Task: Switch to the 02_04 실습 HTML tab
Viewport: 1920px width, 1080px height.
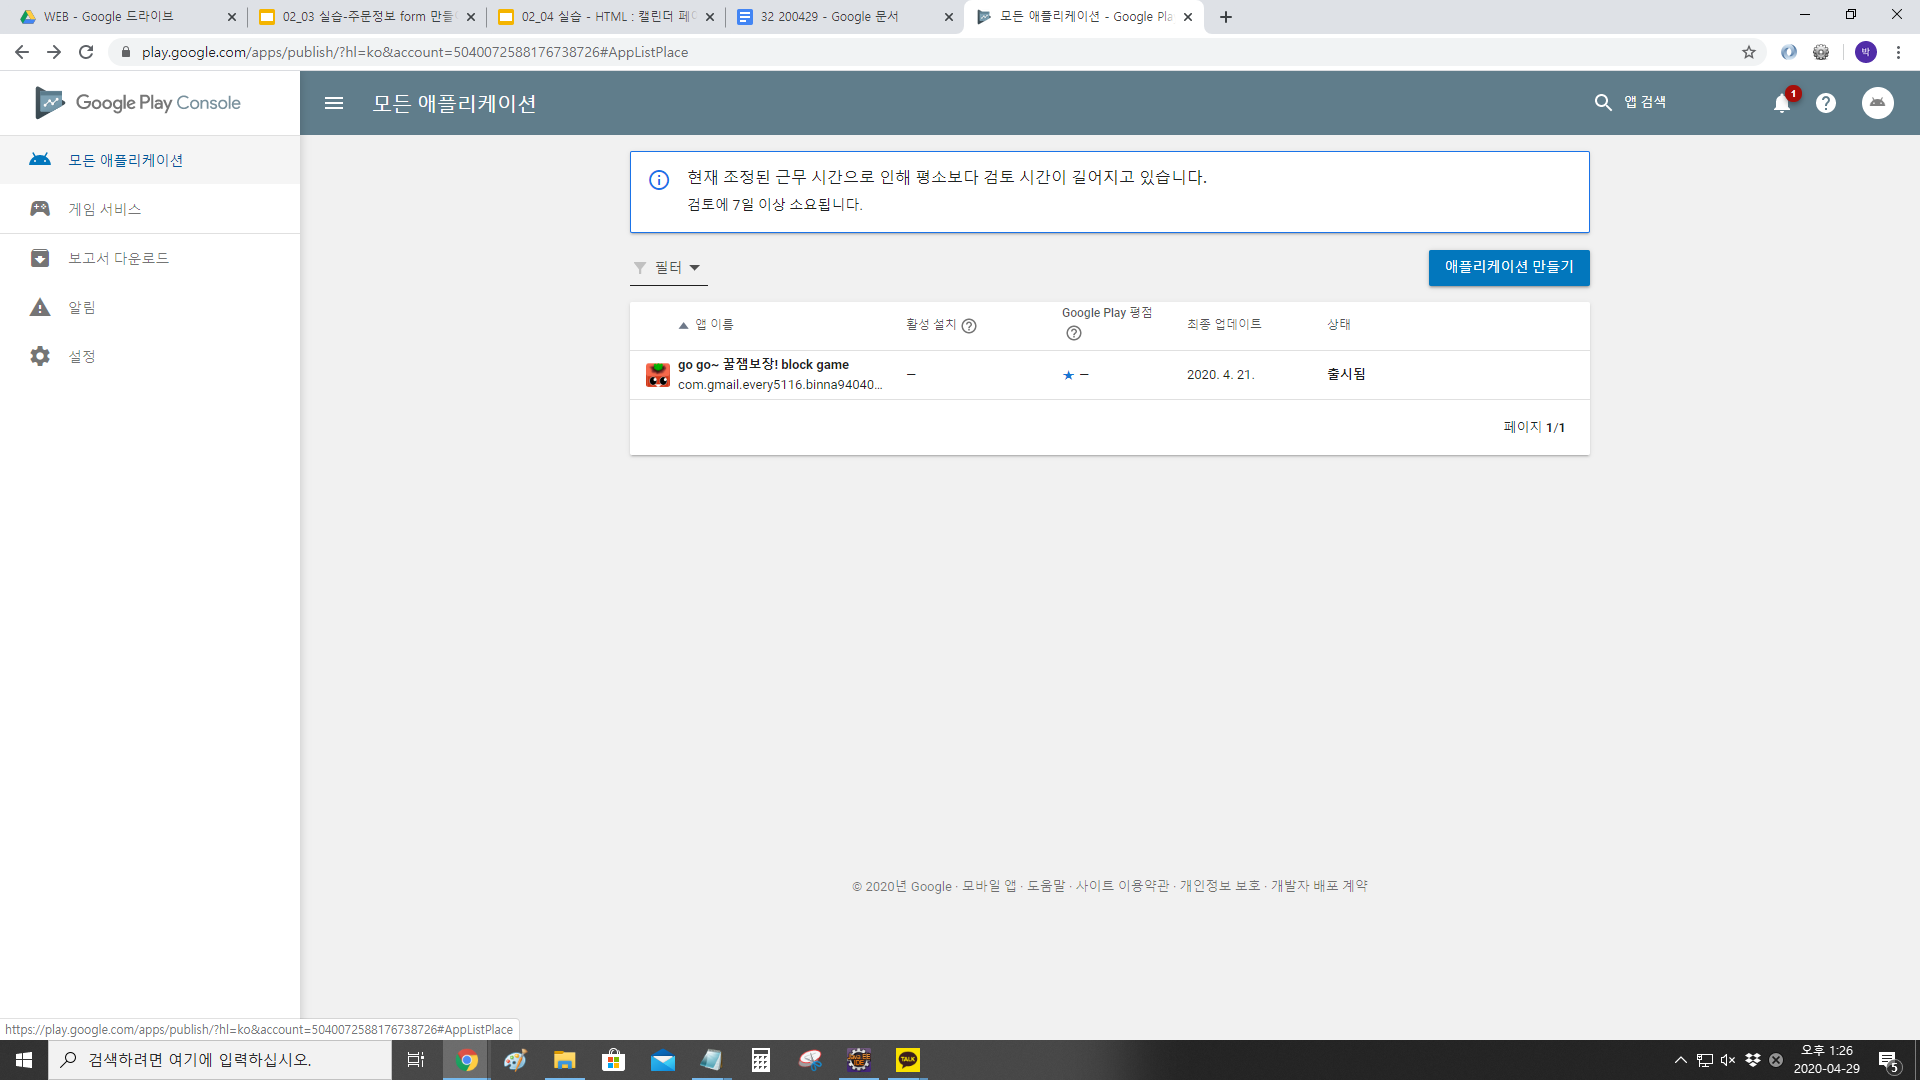Action: tap(605, 17)
